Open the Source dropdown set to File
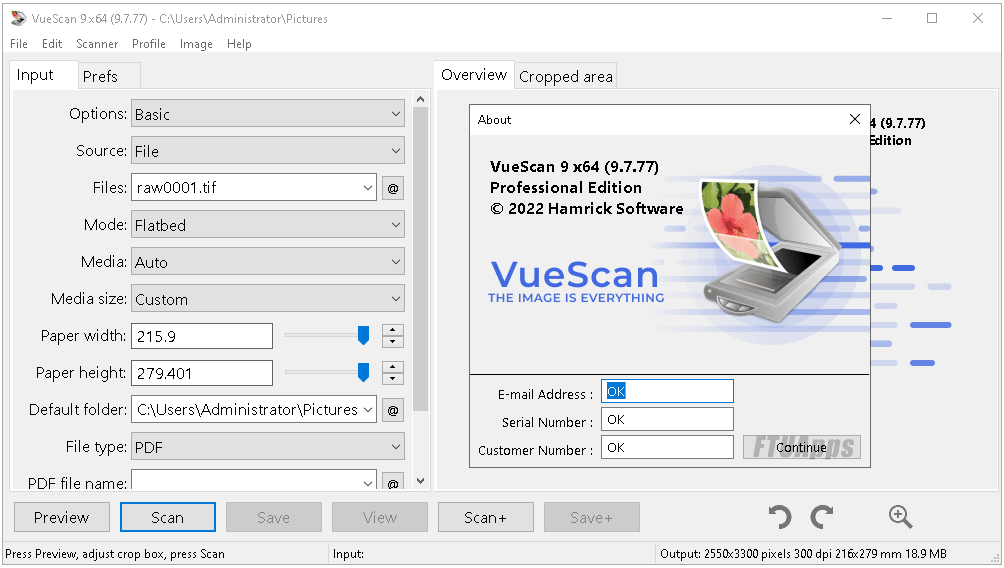This screenshot has width=1004, height=568. (268, 151)
